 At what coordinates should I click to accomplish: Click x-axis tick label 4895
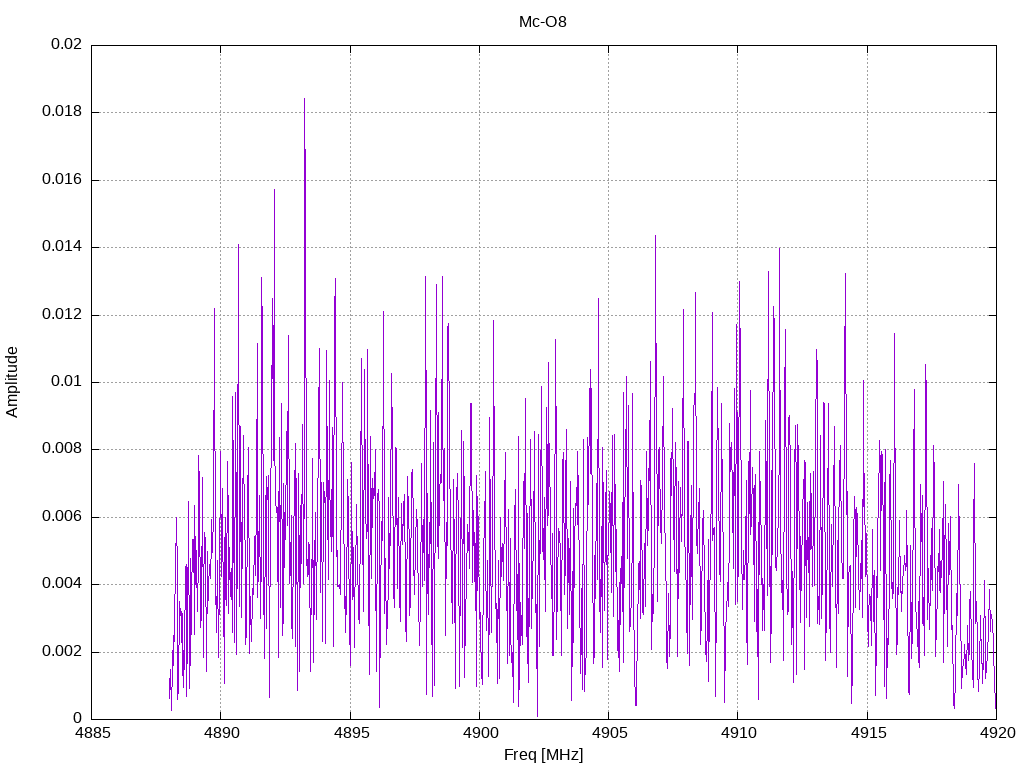tap(351, 733)
